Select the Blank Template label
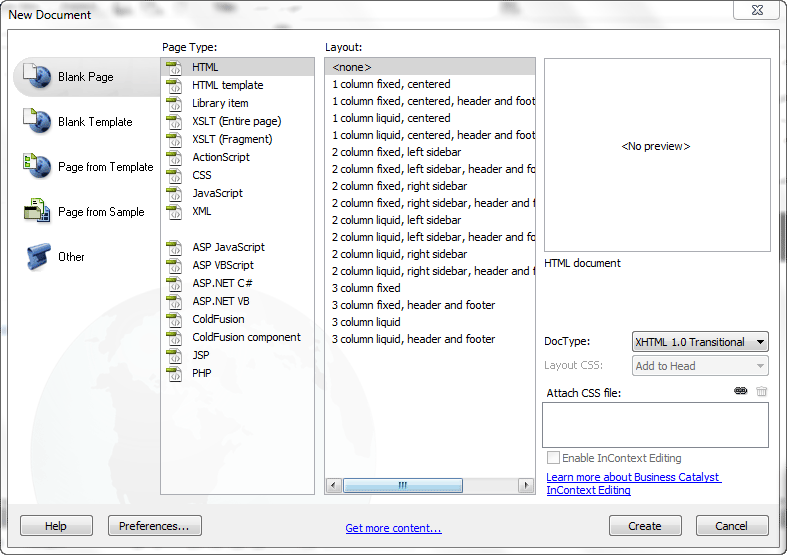The height and width of the screenshot is (555, 787). (95, 122)
